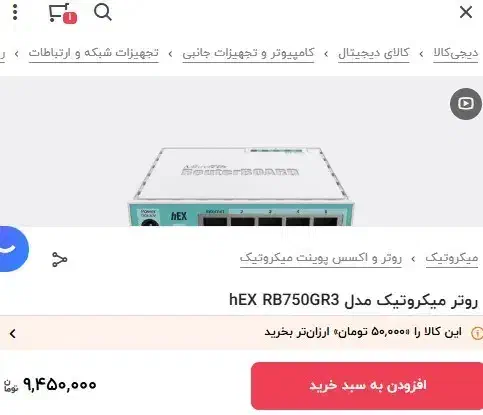Click the این کالا را ارزان‌تر بخرید banner text
Image resolution: width=483 pixels, height=415 pixels.
[363, 332]
